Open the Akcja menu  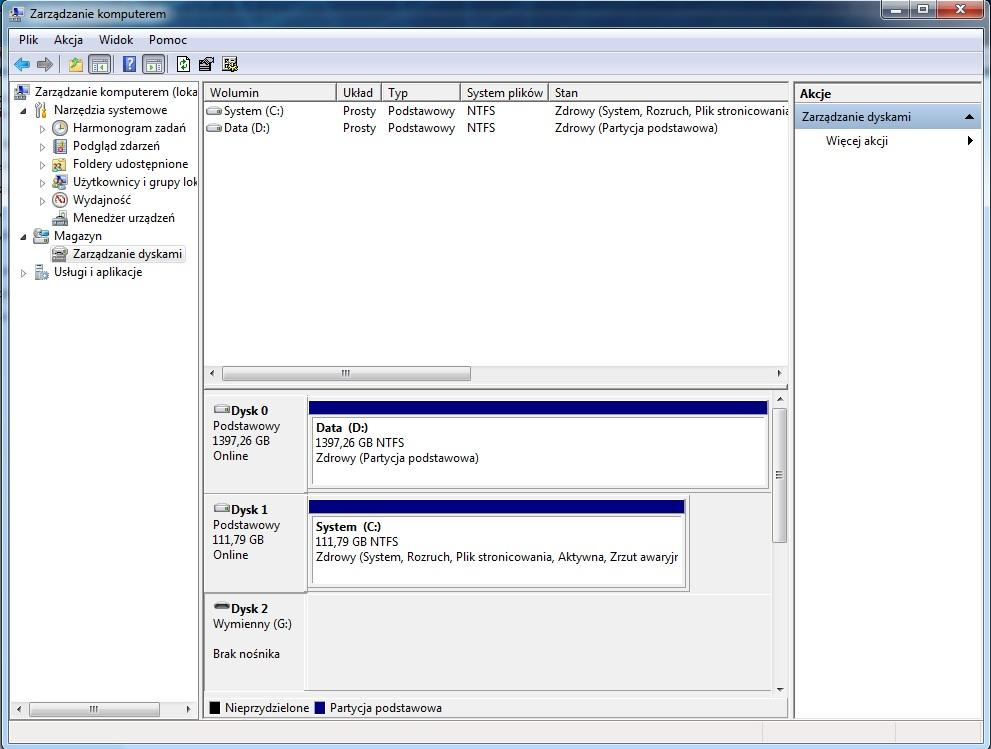pos(68,40)
